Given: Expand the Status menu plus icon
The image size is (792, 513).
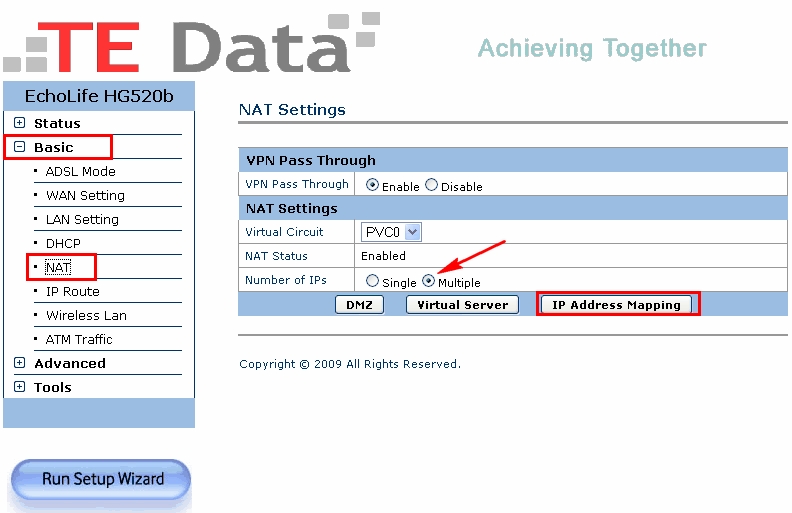Looking at the screenshot, I should point(19,123).
